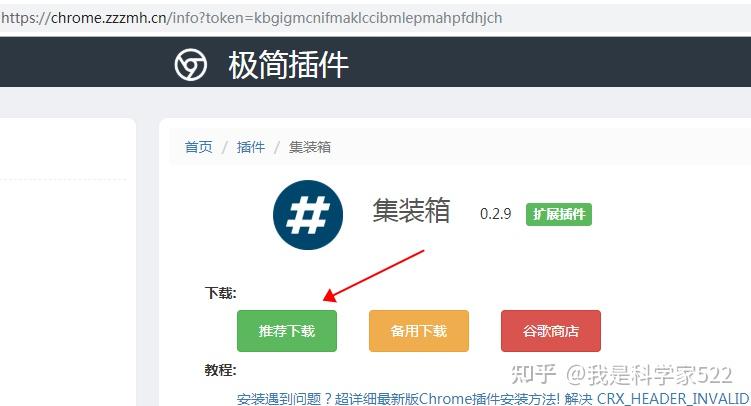Click the 知乎 @我是科学家522 watermark
The image size is (751, 406).
click(x=622, y=374)
